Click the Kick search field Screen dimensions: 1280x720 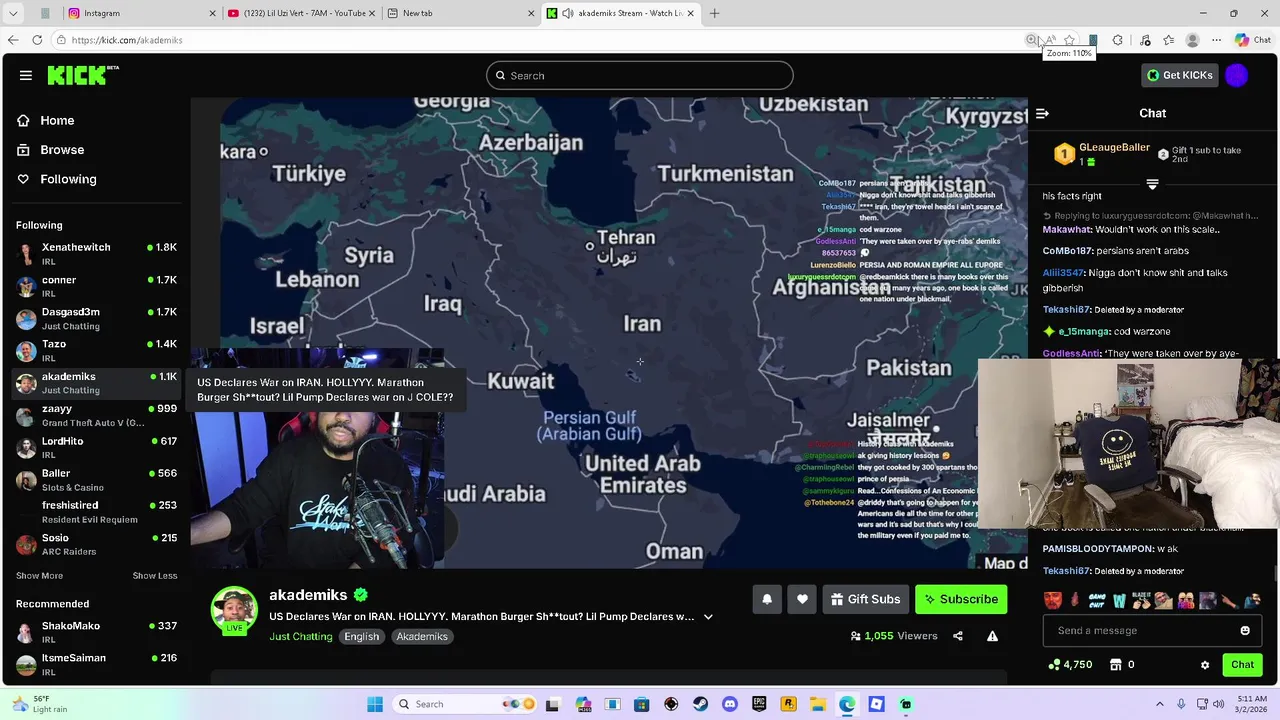(640, 75)
